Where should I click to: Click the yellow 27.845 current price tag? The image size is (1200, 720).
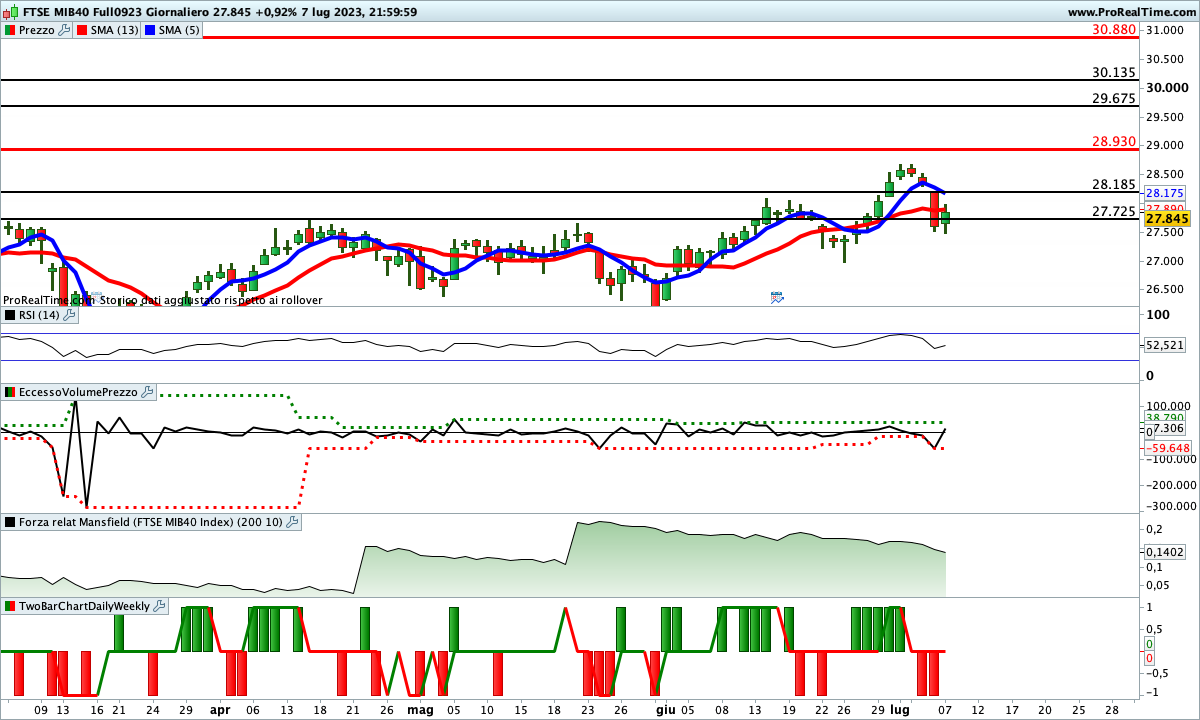(1166, 218)
